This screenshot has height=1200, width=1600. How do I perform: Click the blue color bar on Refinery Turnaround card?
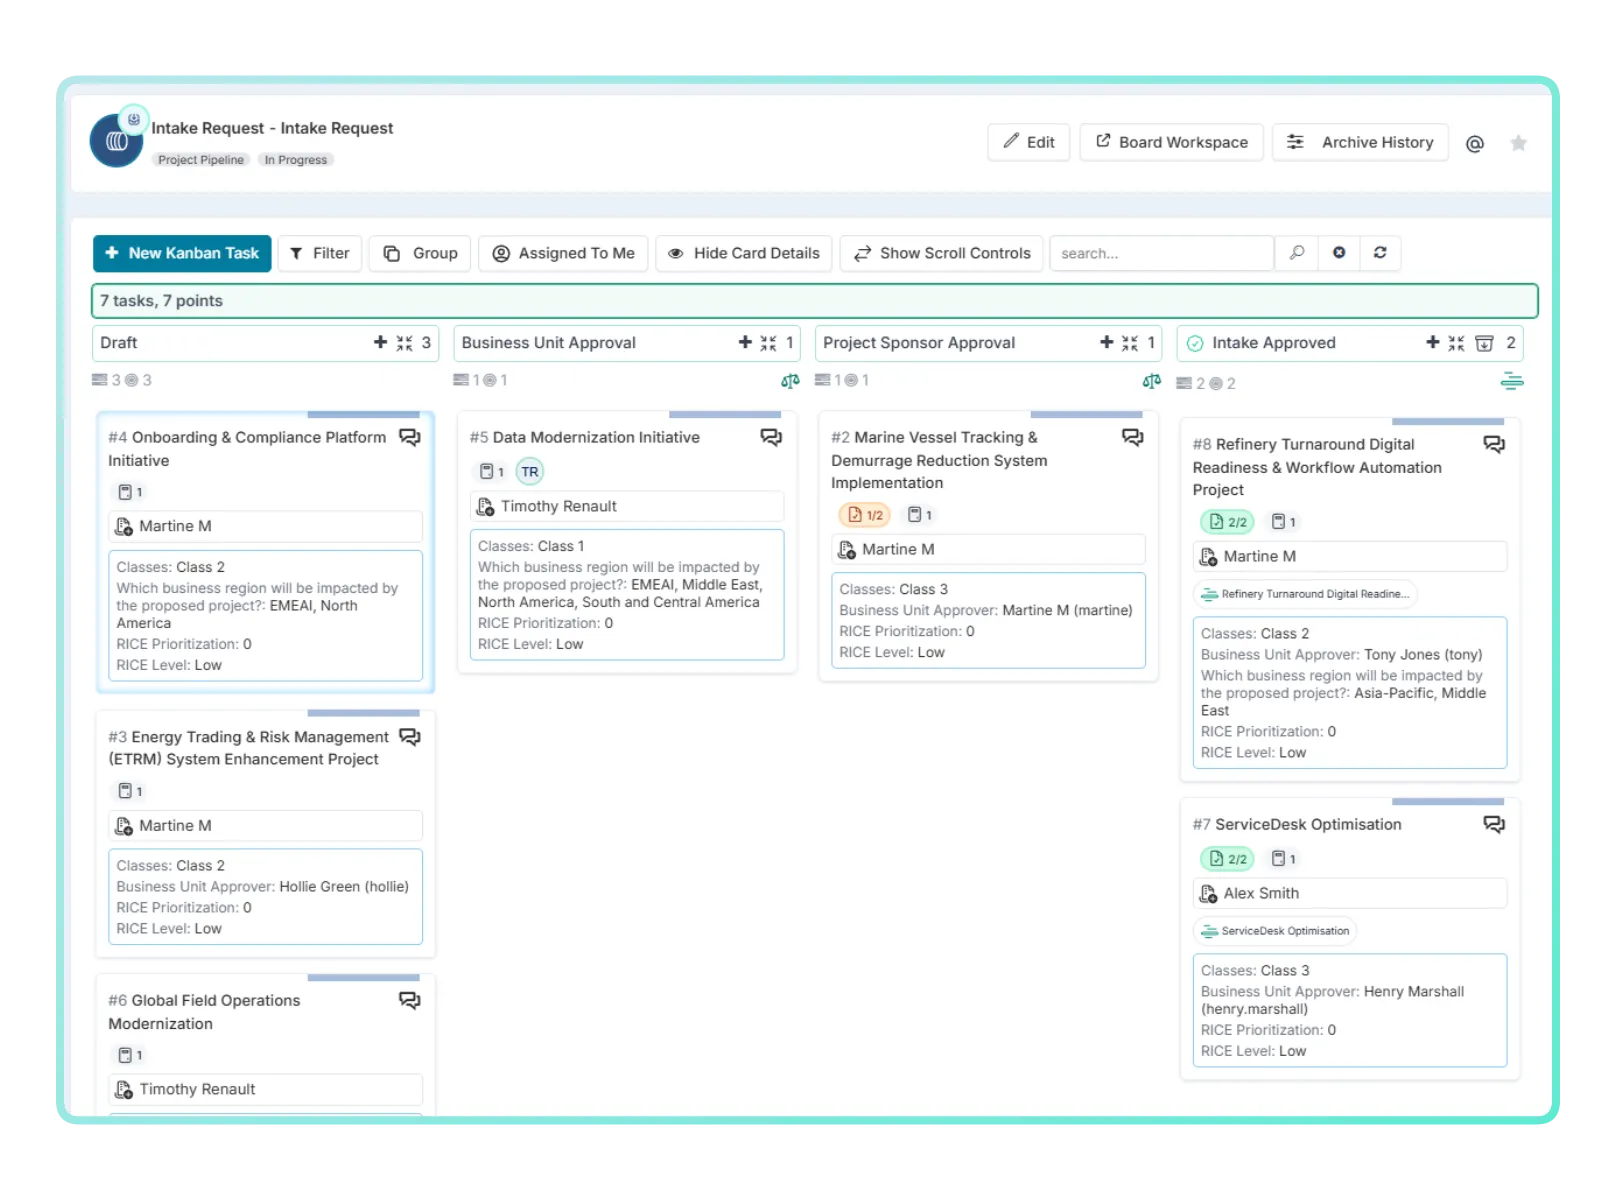pos(1448,422)
